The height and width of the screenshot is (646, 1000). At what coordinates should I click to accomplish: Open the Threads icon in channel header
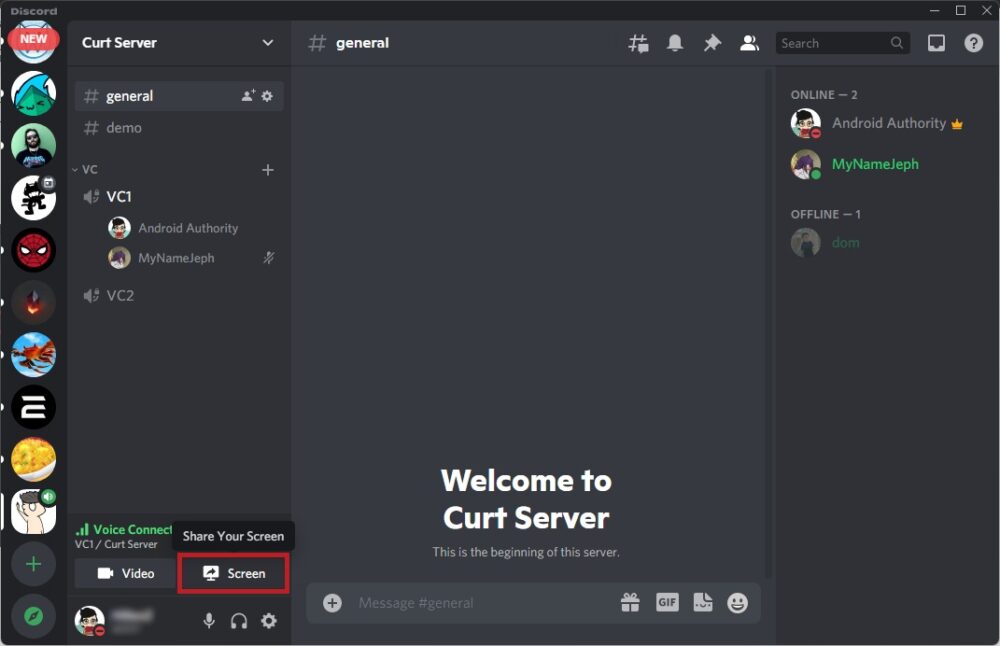(638, 43)
